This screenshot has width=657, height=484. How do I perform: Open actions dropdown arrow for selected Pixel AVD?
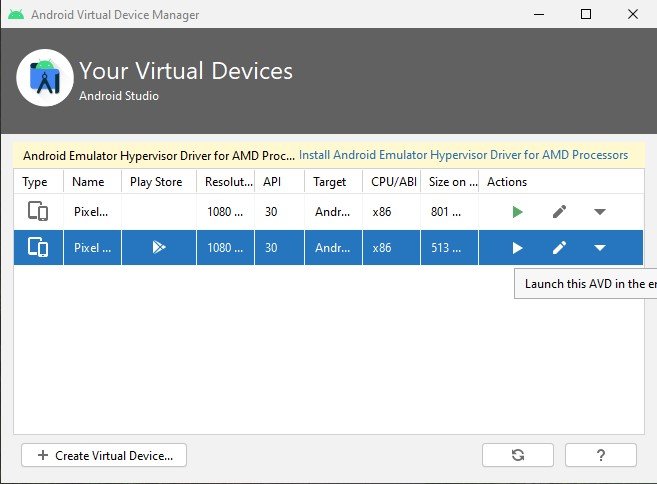600,248
